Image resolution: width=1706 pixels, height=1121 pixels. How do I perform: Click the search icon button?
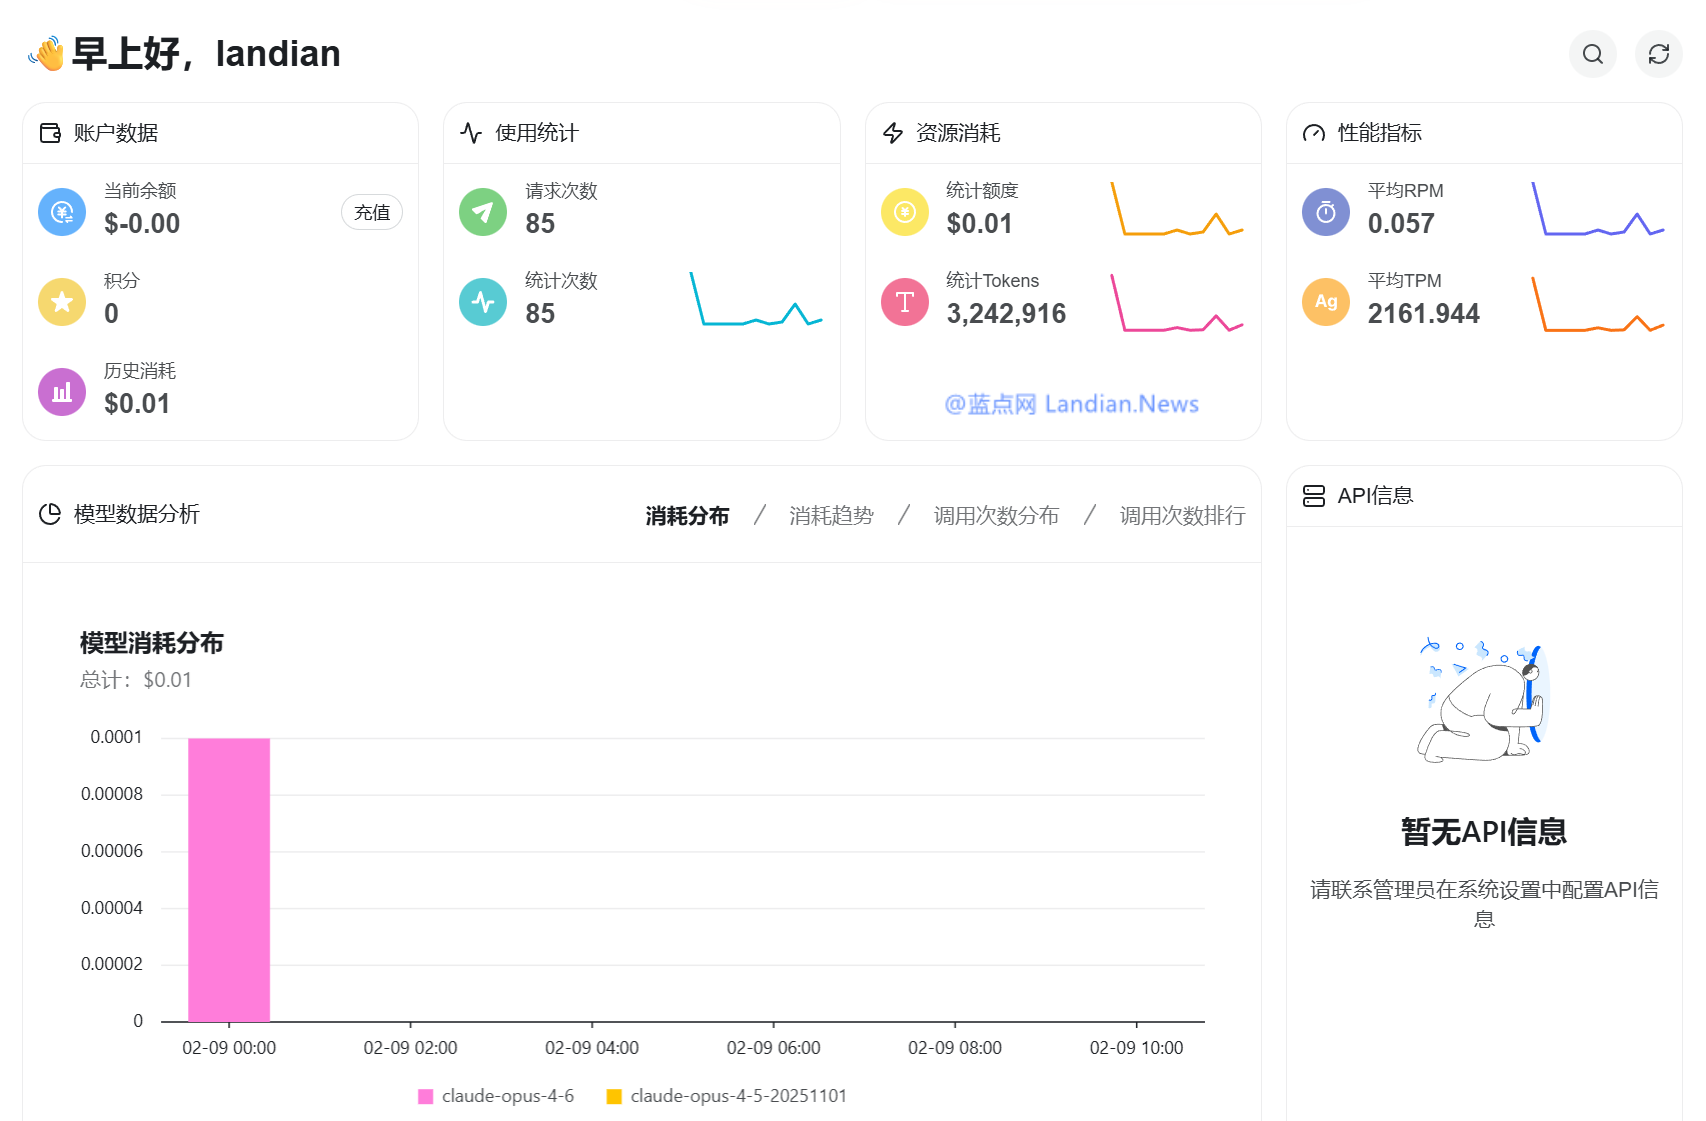click(x=1592, y=54)
